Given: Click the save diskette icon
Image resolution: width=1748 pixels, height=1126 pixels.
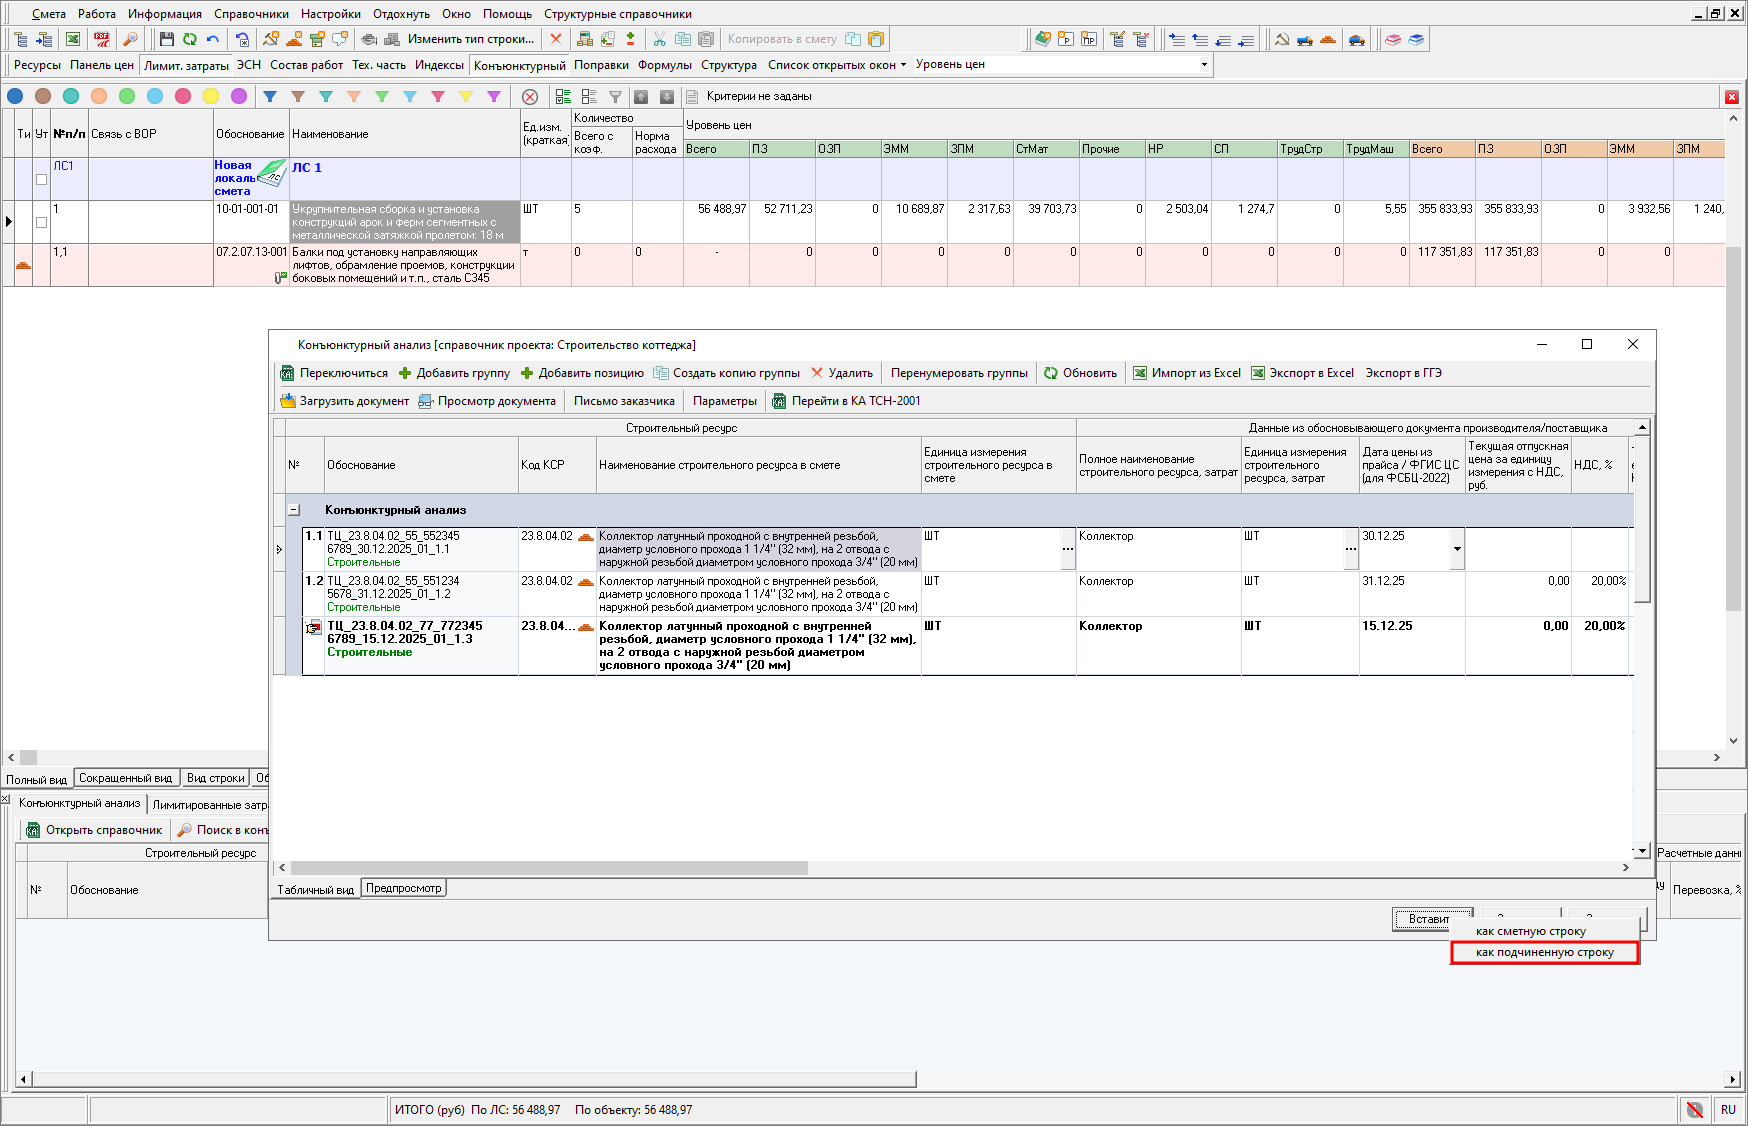Looking at the screenshot, I should point(166,39).
